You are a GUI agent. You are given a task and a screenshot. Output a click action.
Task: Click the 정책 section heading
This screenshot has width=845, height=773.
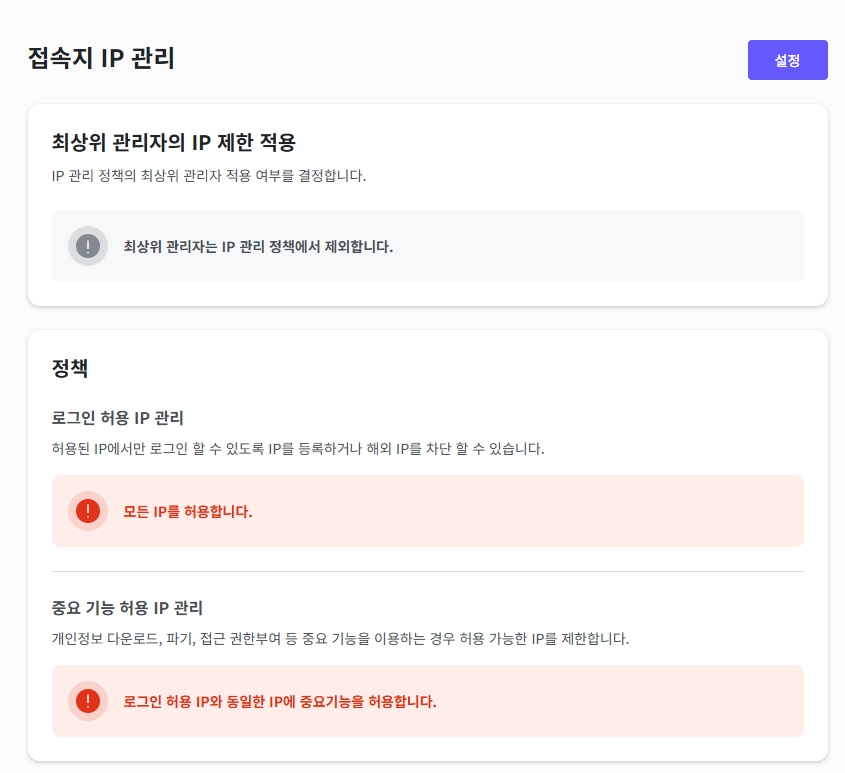70,368
